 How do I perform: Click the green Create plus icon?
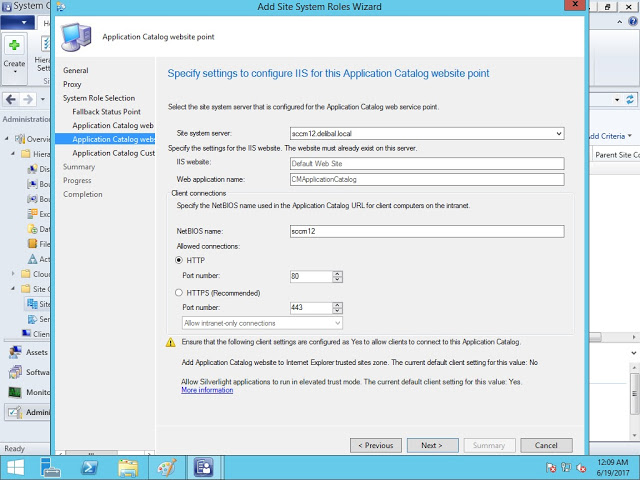pyautogui.click(x=14, y=46)
